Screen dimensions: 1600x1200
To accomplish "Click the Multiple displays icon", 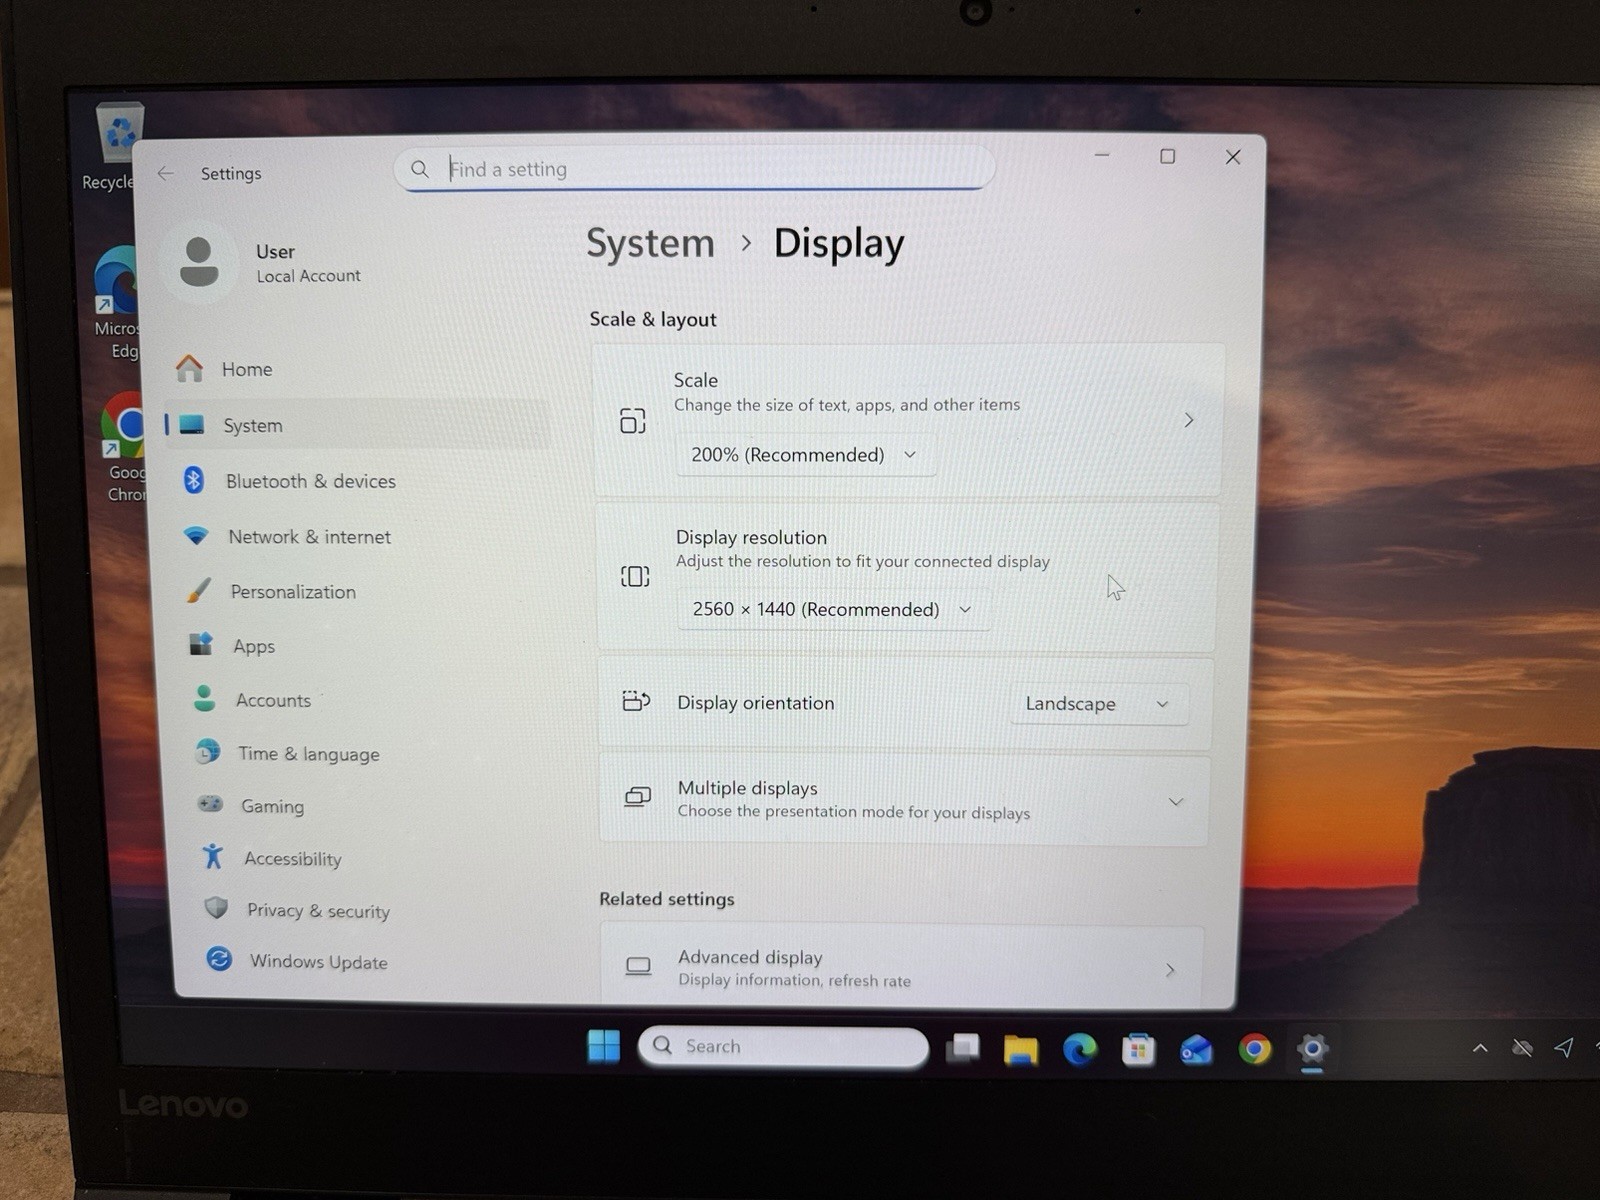I will tap(638, 797).
